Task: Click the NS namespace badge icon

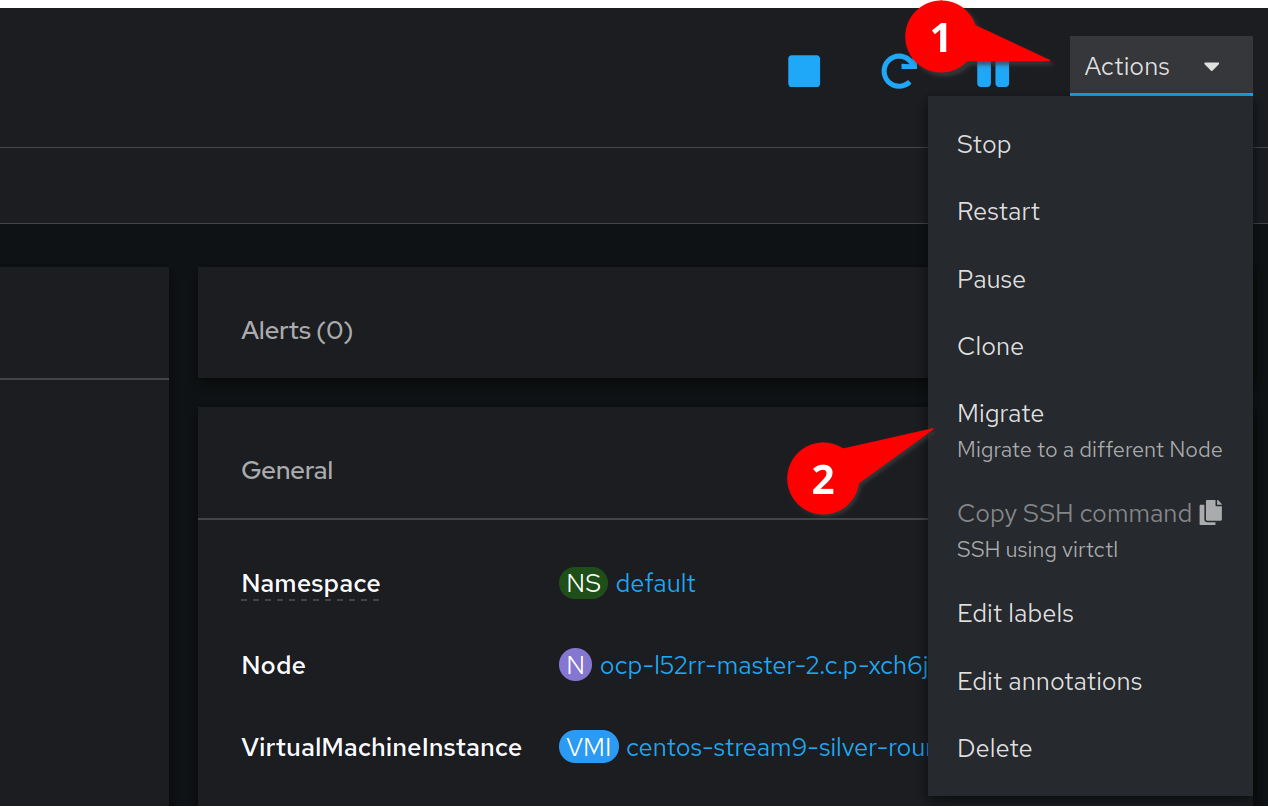Action: coord(583,583)
